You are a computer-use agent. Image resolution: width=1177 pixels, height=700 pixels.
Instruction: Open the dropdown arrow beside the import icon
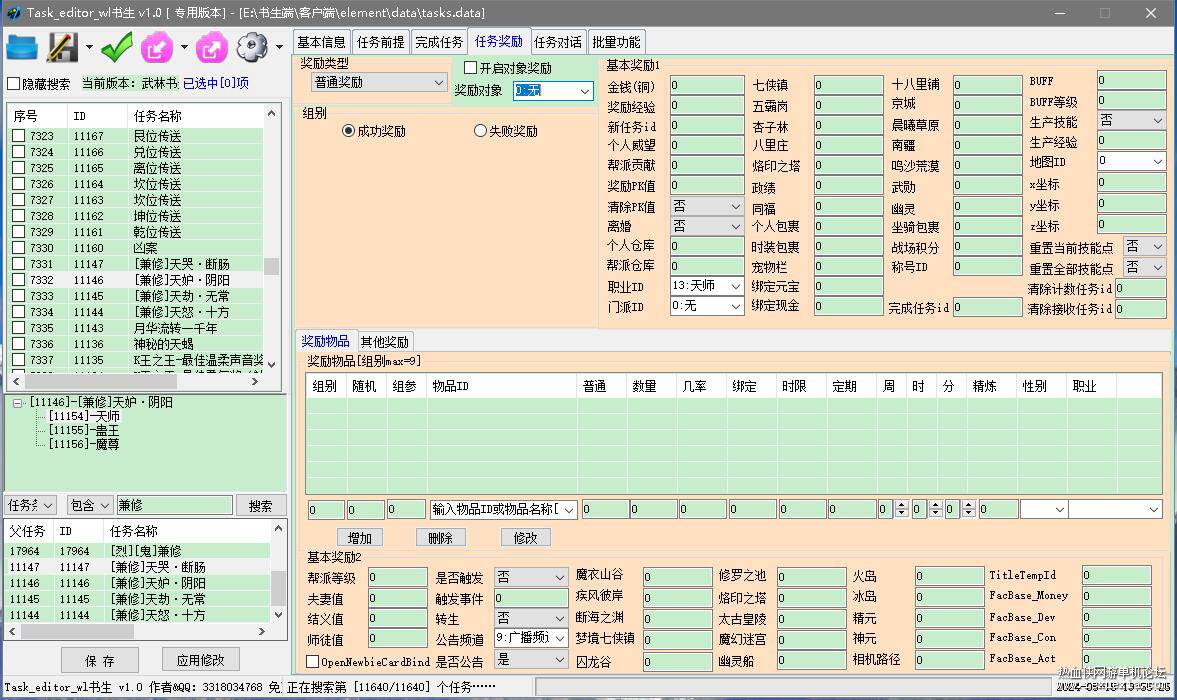(x=184, y=47)
